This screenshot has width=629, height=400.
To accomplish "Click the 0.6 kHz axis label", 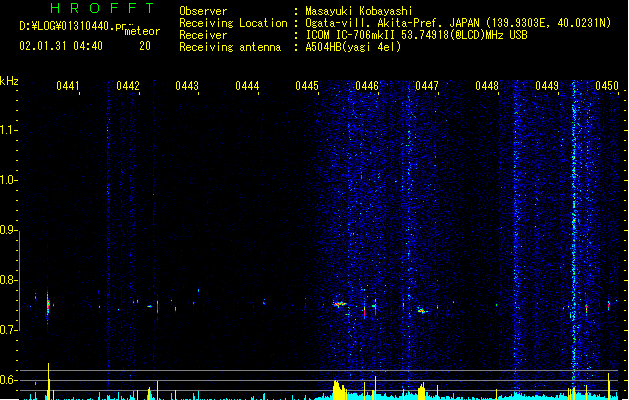I will (x=8, y=380).
